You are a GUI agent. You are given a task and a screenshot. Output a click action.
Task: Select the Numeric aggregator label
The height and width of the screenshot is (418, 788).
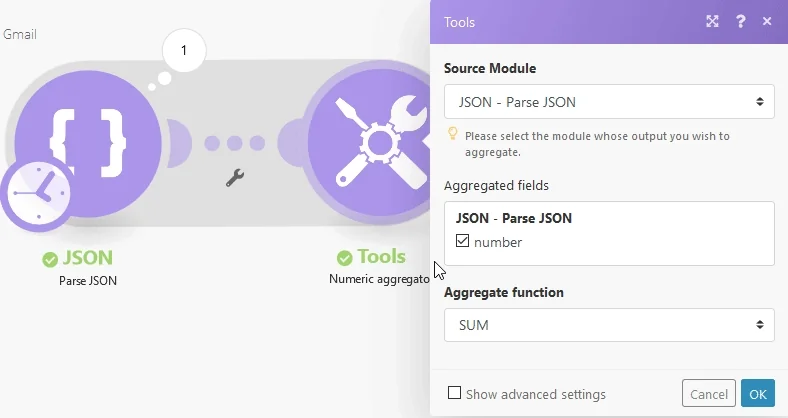379,279
